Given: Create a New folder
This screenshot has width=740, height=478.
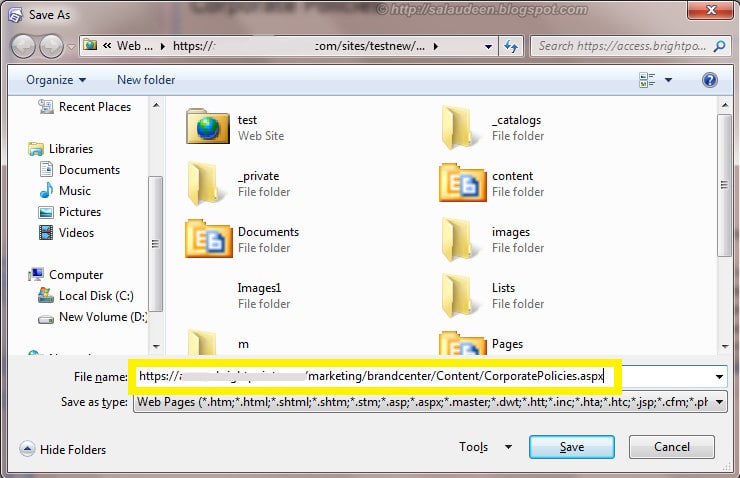Looking at the screenshot, I should (146, 80).
